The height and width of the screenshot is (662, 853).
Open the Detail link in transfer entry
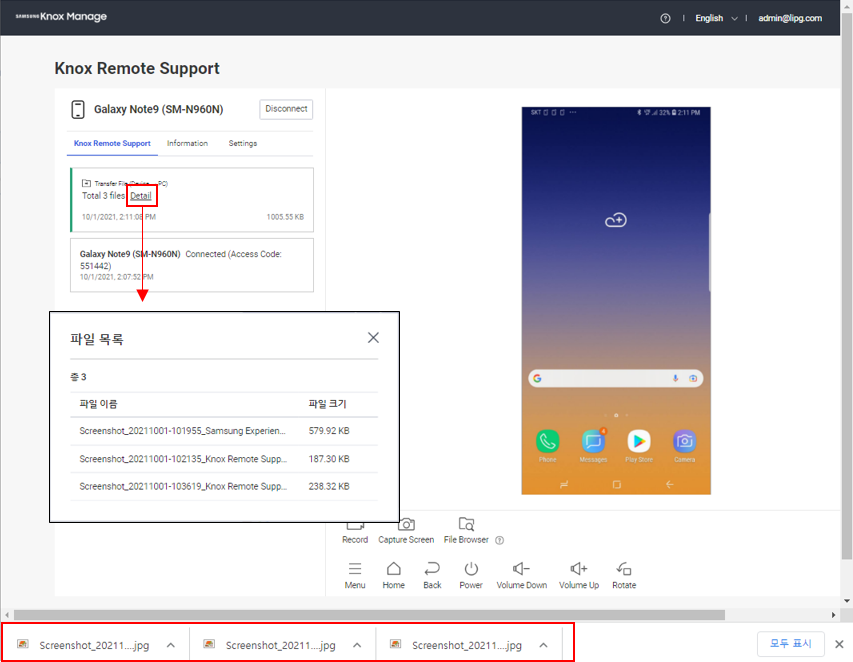[140, 194]
